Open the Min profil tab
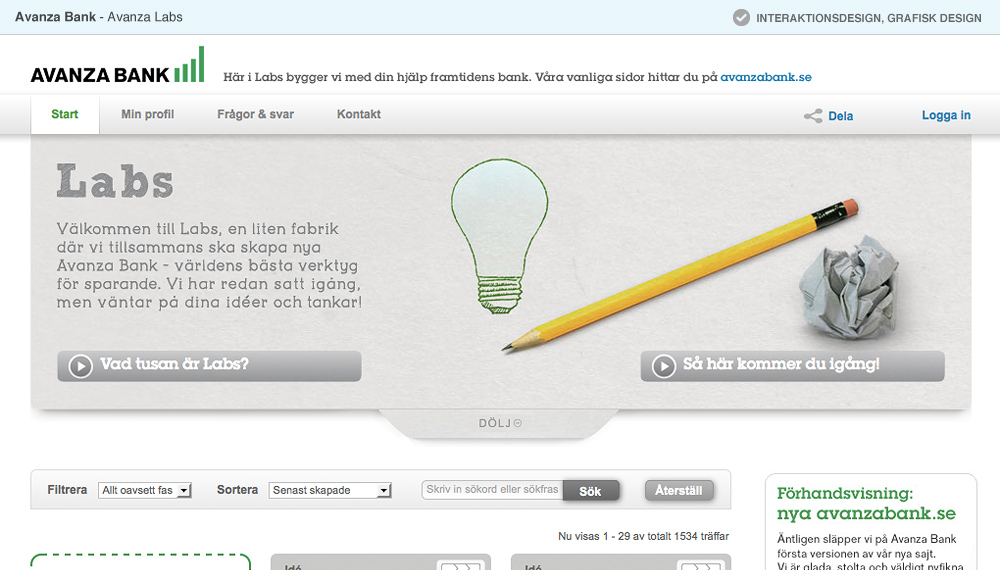Image resolution: width=1000 pixels, height=570 pixels. point(147,114)
